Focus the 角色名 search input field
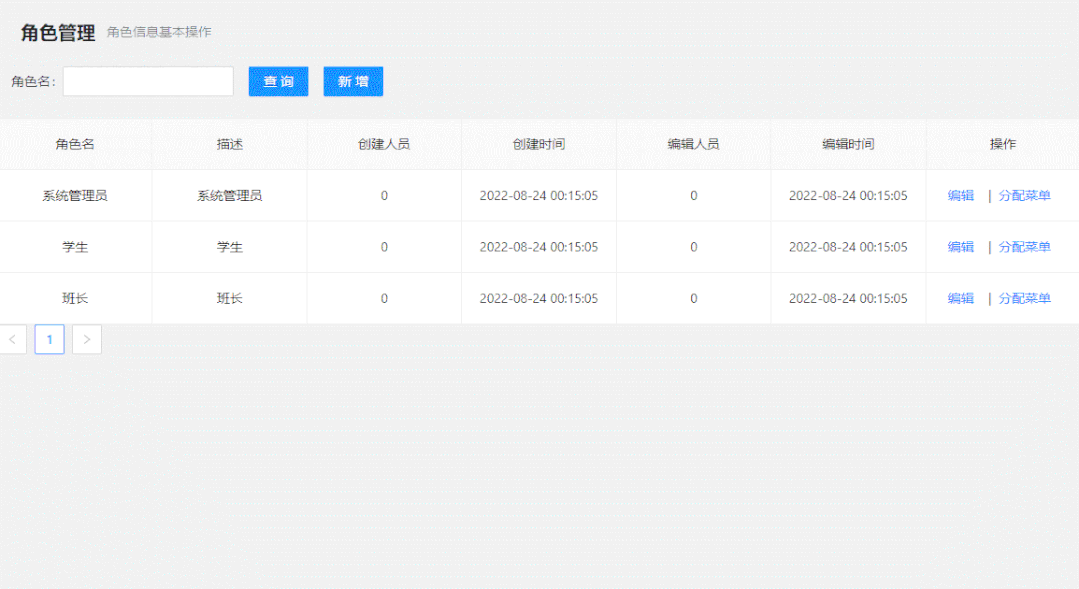This screenshot has width=1079, height=589. (148, 82)
